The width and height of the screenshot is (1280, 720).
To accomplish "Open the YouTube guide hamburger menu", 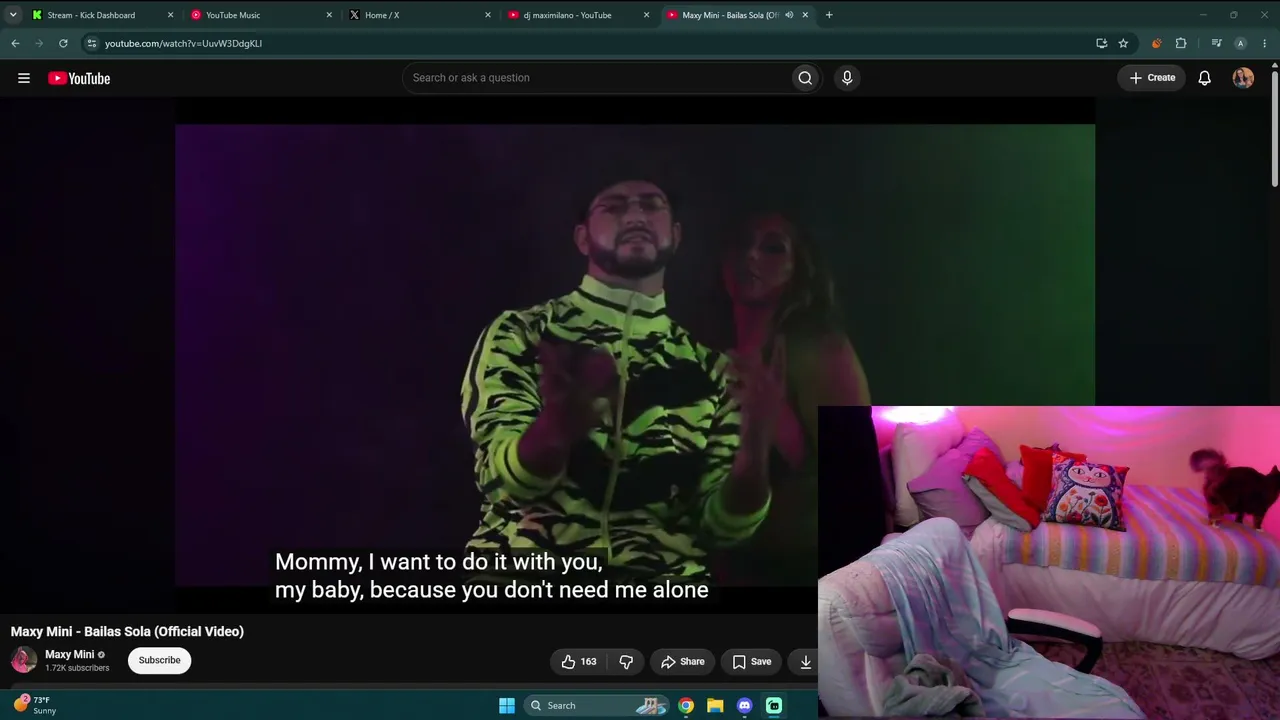I will pyautogui.click(x=24, y=78).
